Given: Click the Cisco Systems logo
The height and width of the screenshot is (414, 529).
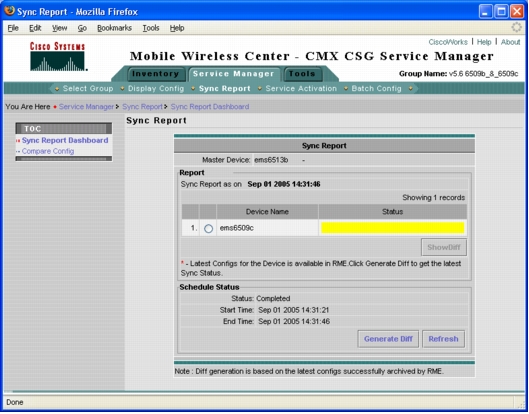Looking at the screenshot, I should coord(58,56).
